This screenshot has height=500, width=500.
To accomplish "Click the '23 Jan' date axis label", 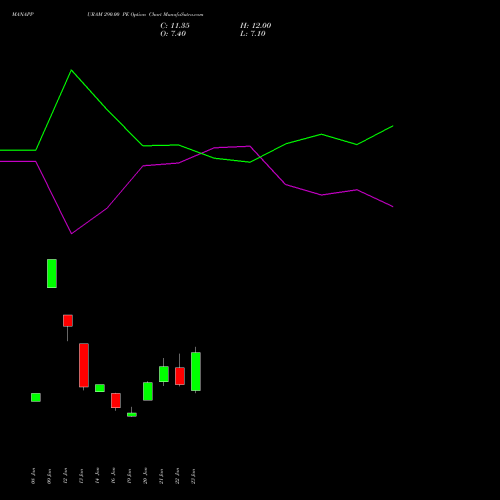I will click(x=193, y=476).
